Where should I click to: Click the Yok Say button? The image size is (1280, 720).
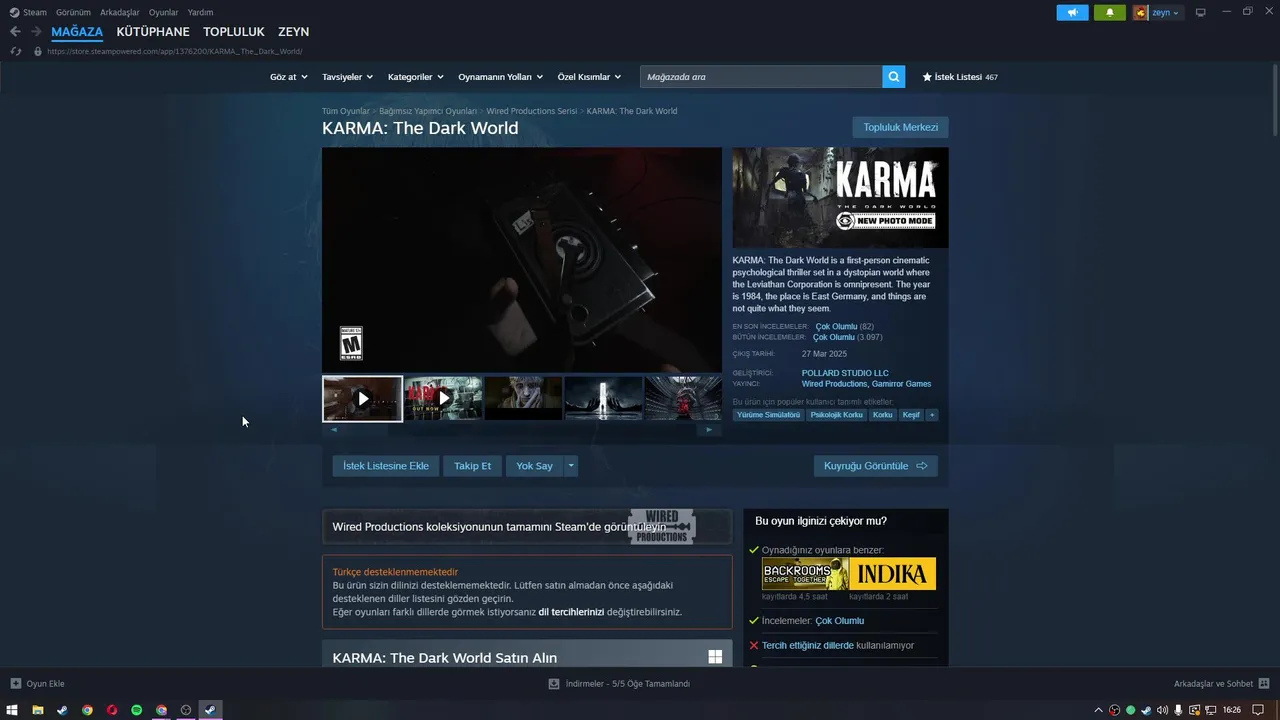click(x=535, y=466)
